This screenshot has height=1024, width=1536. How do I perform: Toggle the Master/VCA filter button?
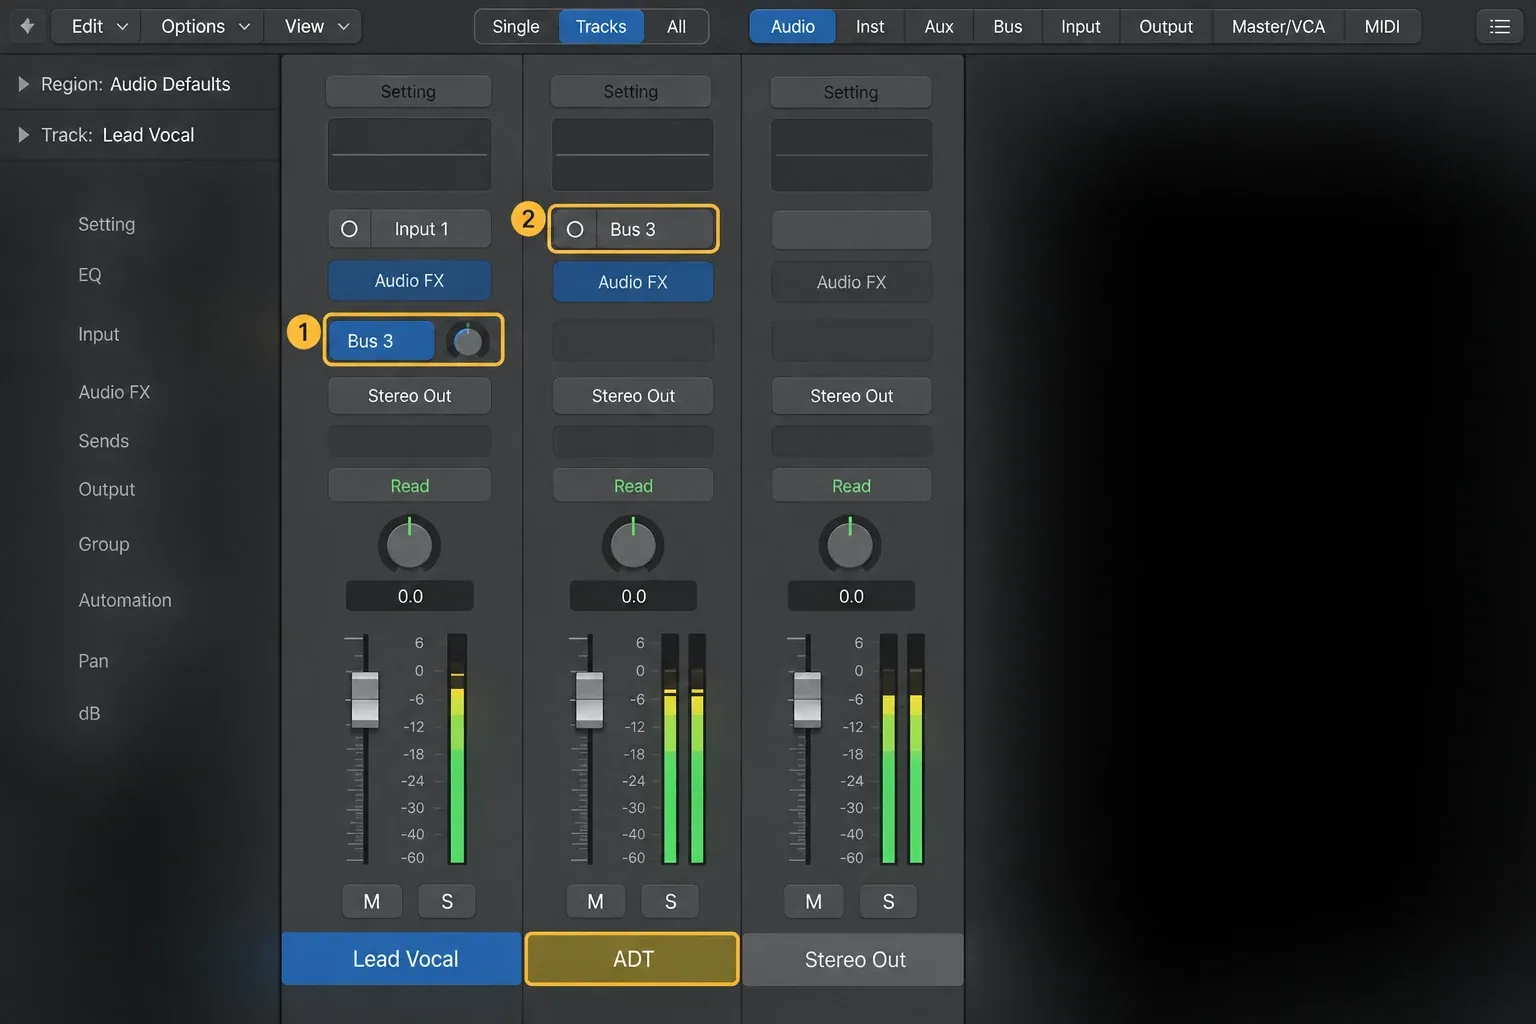pyautogui.click(x=1279, y=26)
